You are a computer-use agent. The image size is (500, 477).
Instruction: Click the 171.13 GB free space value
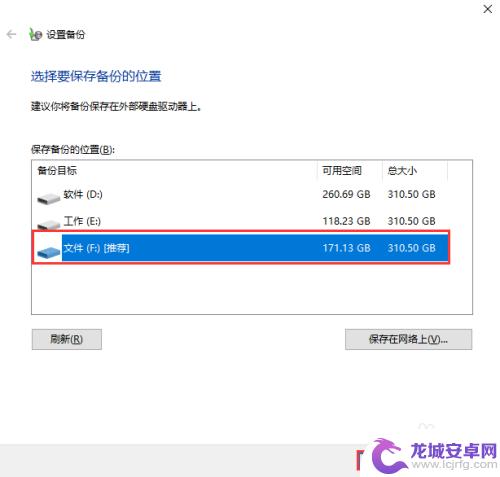point(346,248)
